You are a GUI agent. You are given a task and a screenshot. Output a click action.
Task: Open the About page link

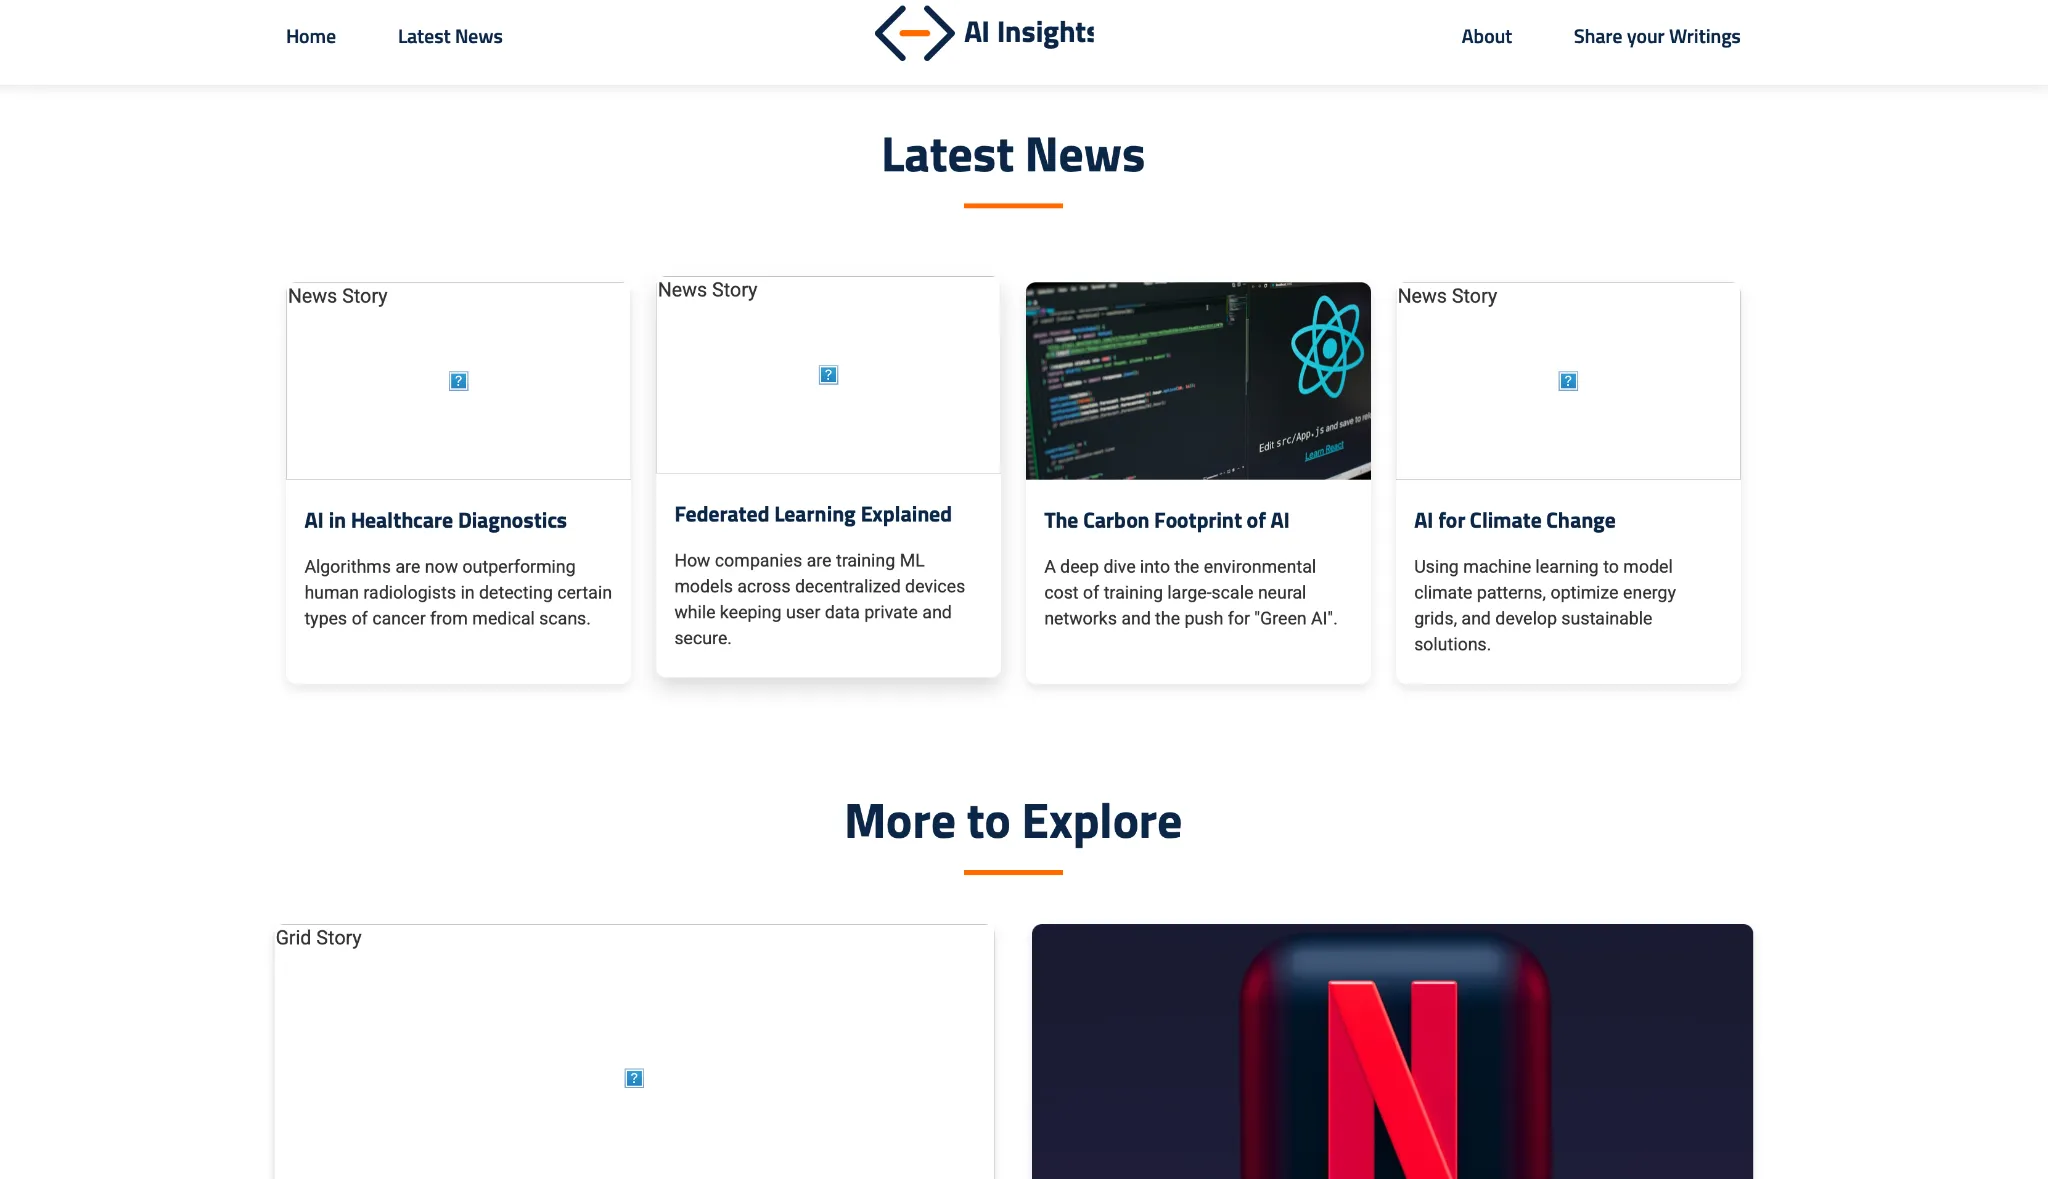click(1486, 37)
